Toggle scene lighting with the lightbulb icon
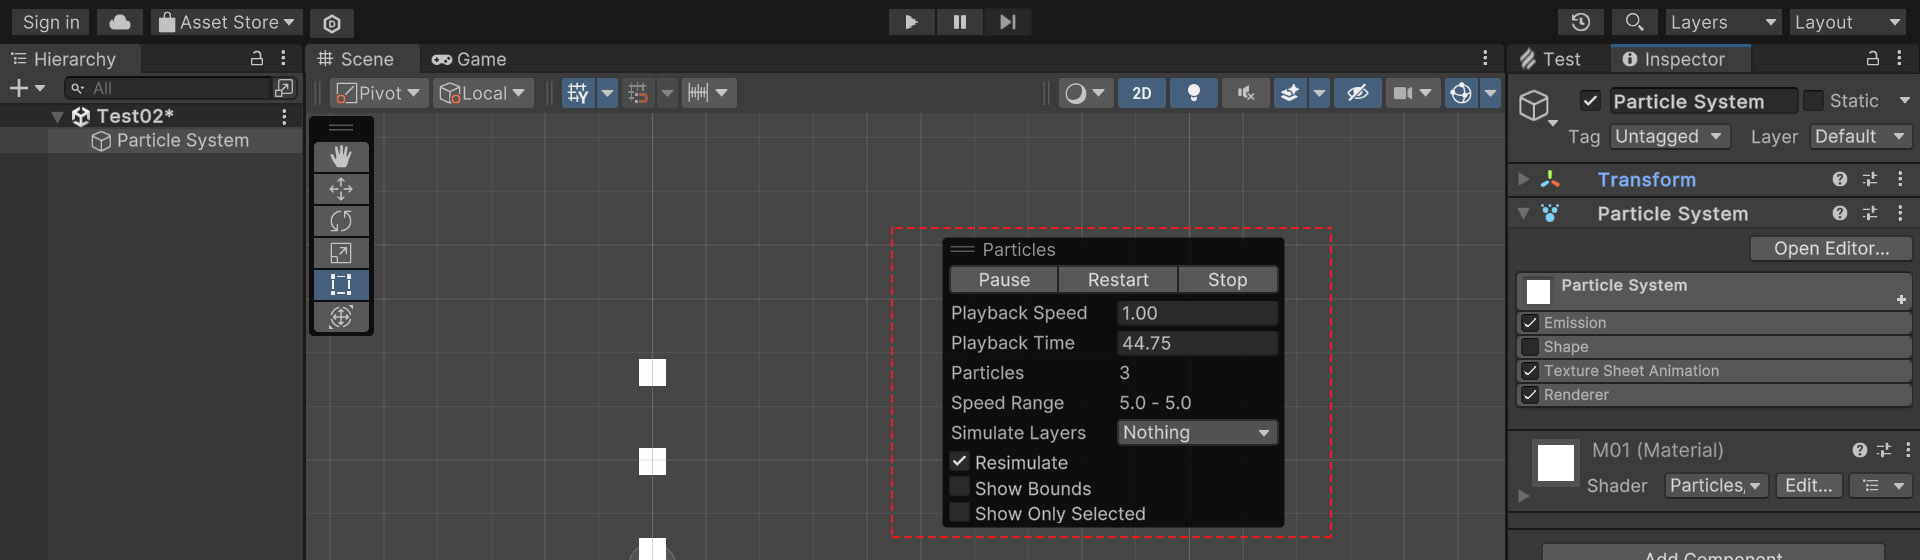Image resolution: width=1920 pixels, height=560 pixels. point(1193,93)
